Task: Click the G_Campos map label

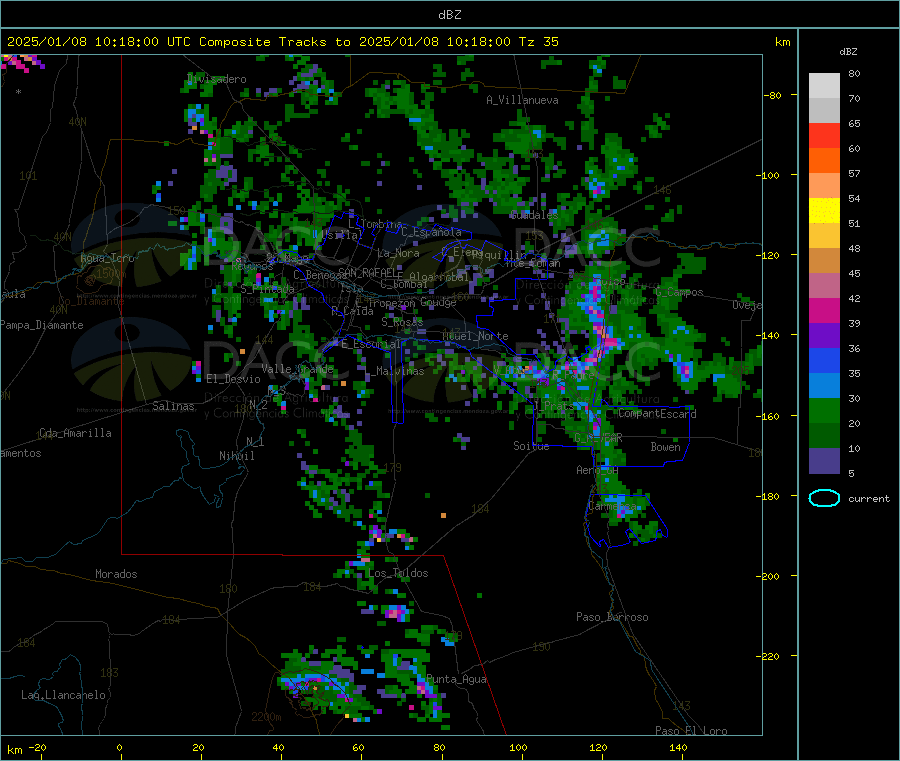Action: tap(679, 292)
